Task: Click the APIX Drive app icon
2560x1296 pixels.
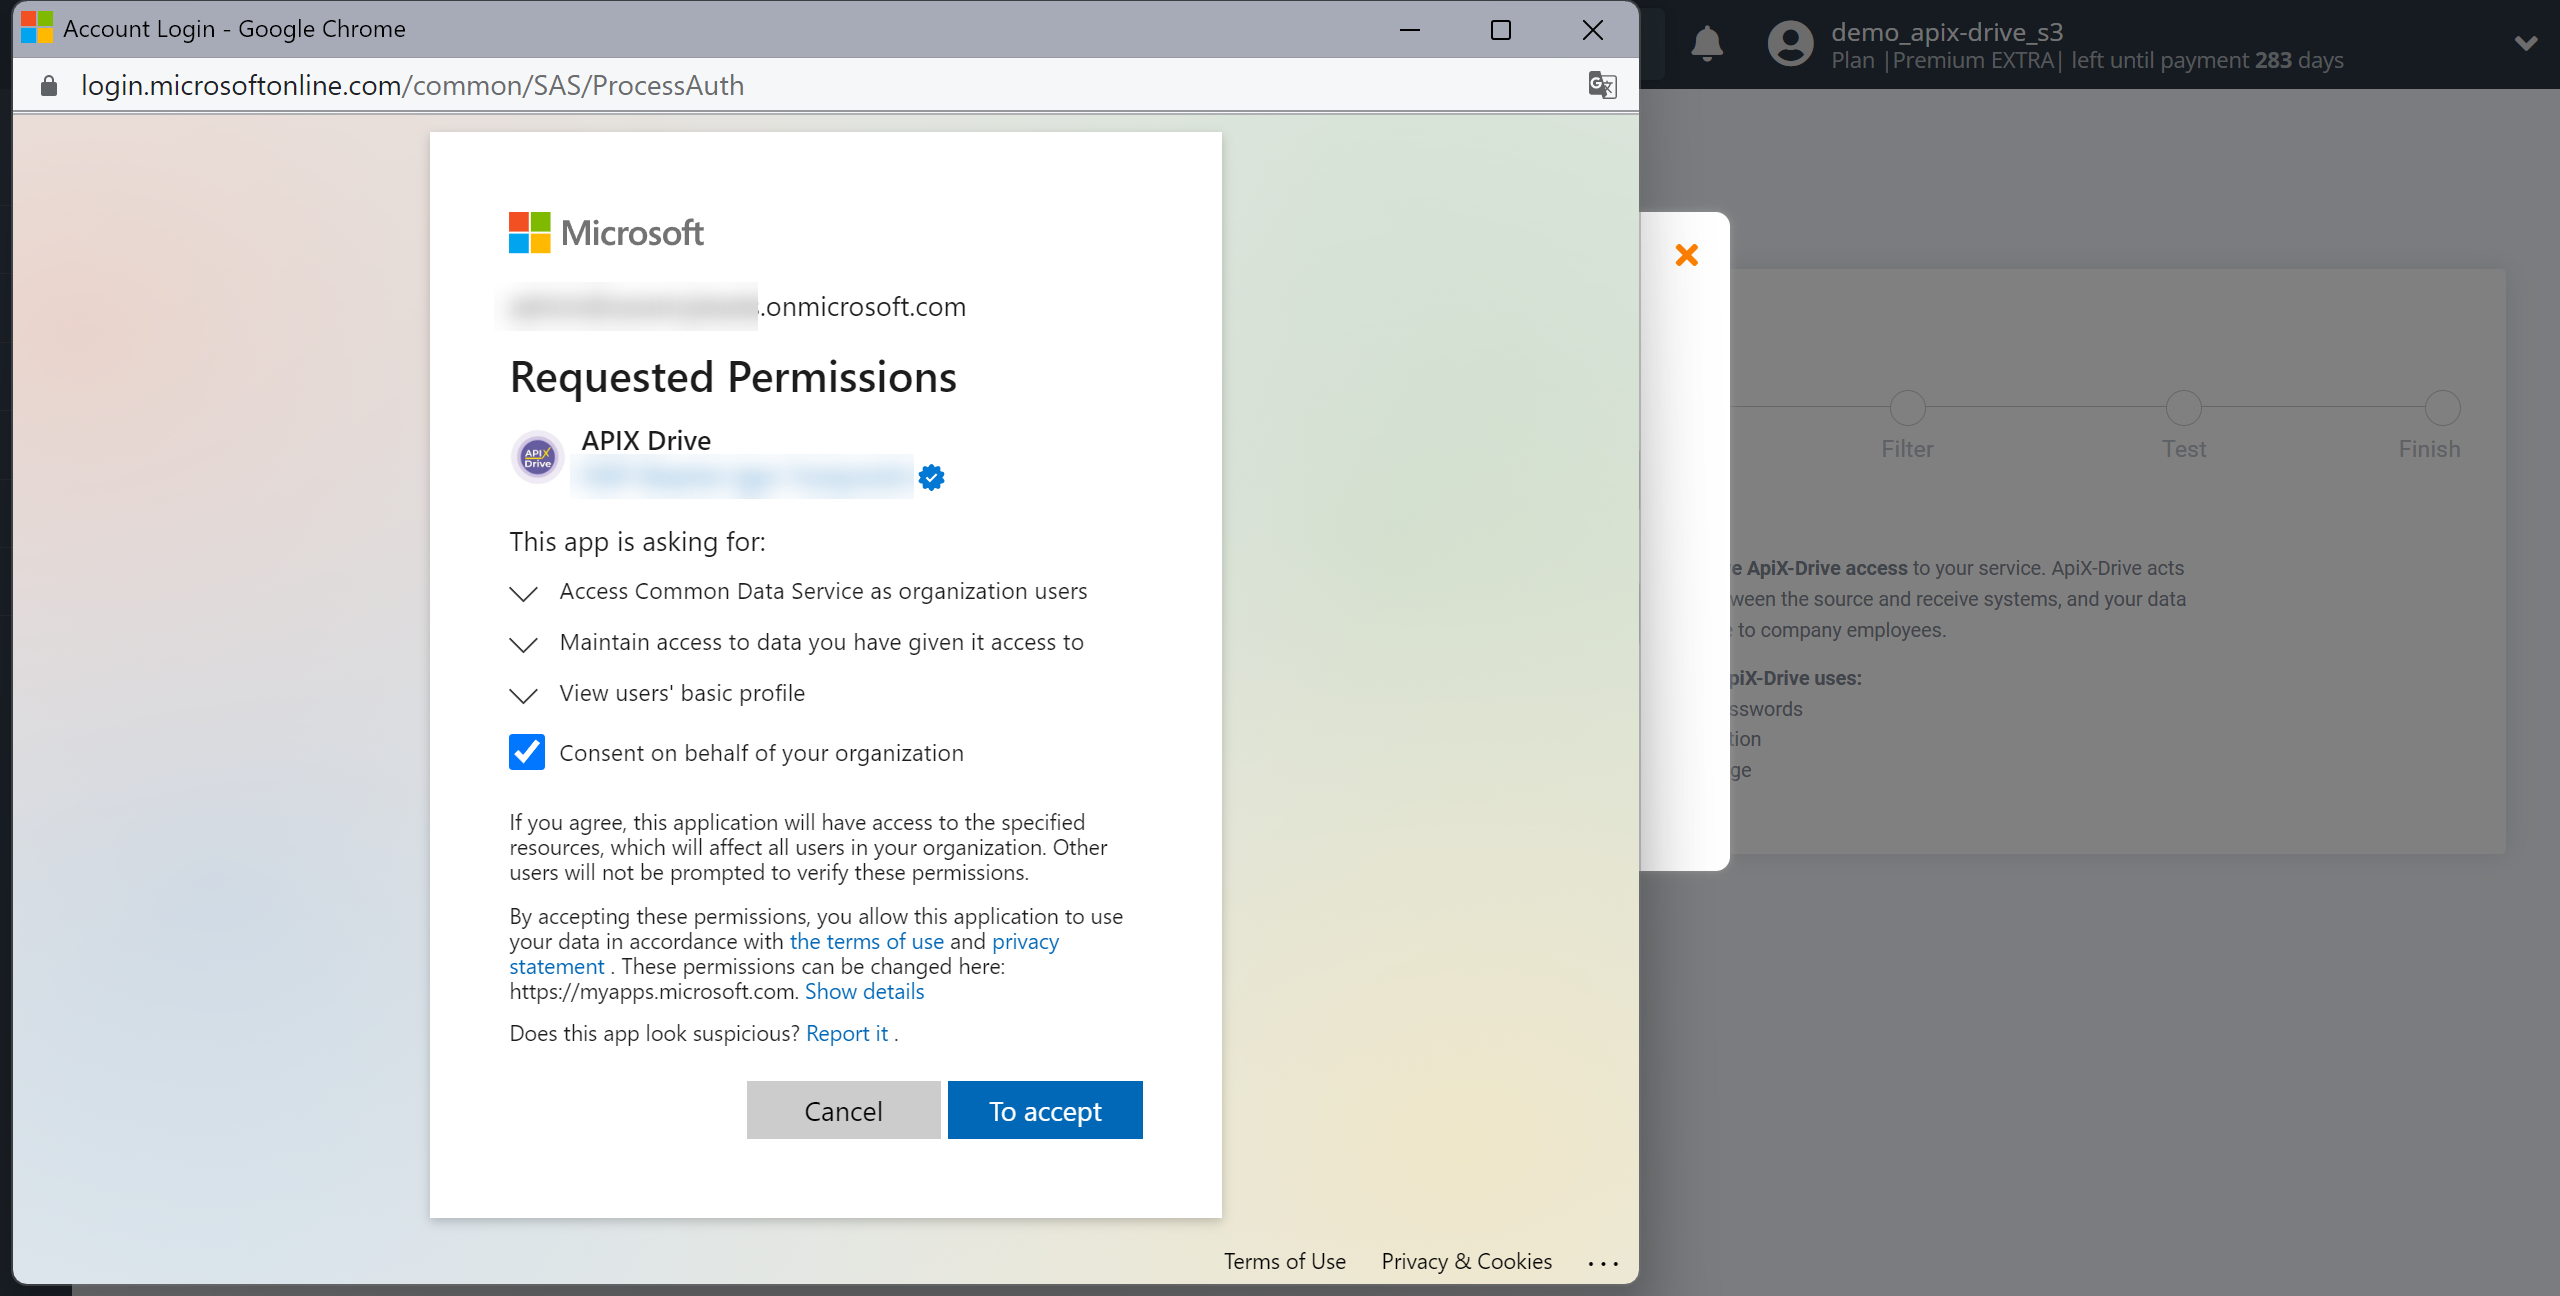Action: coord(535,456)
